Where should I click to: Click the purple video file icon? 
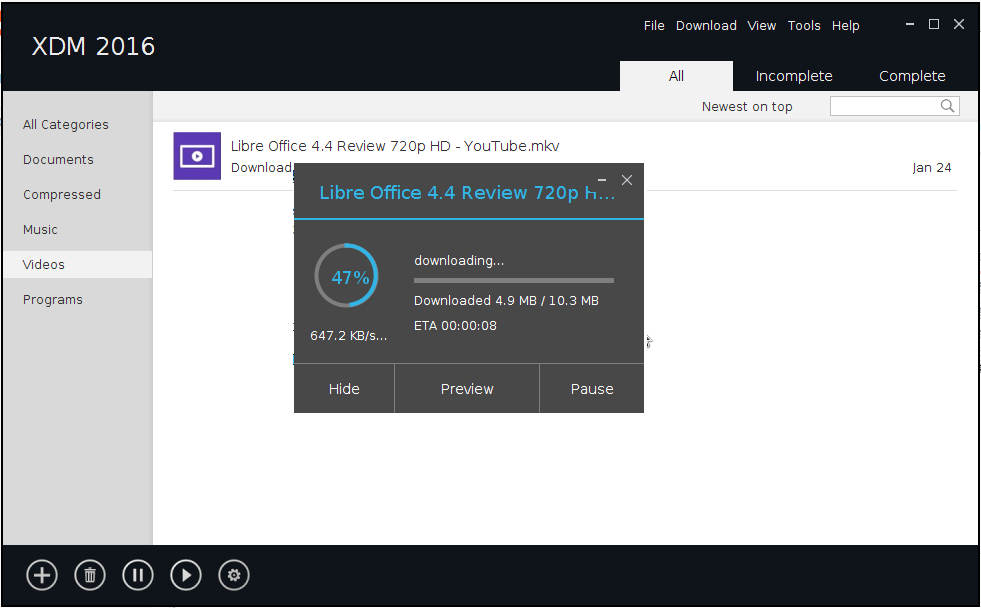[197, 156]
